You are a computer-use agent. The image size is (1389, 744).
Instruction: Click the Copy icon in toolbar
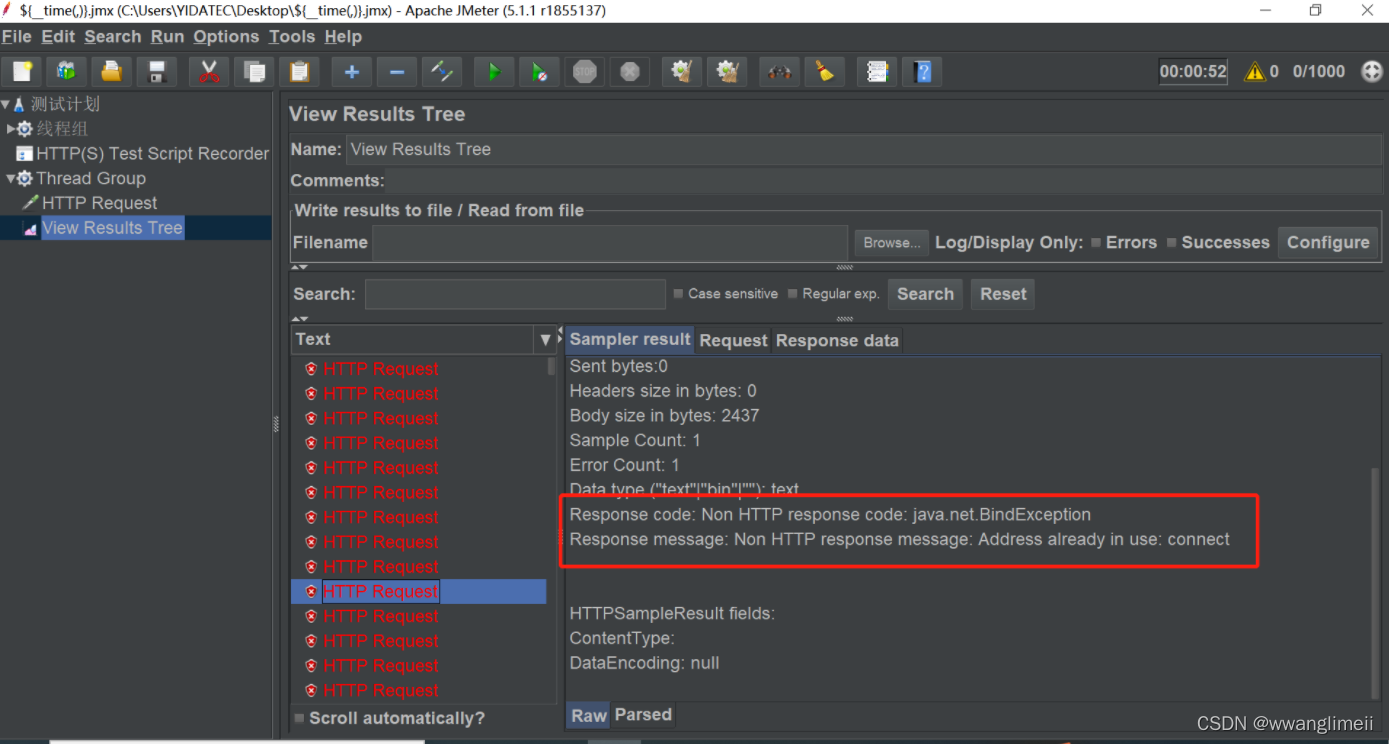[255, 71]
